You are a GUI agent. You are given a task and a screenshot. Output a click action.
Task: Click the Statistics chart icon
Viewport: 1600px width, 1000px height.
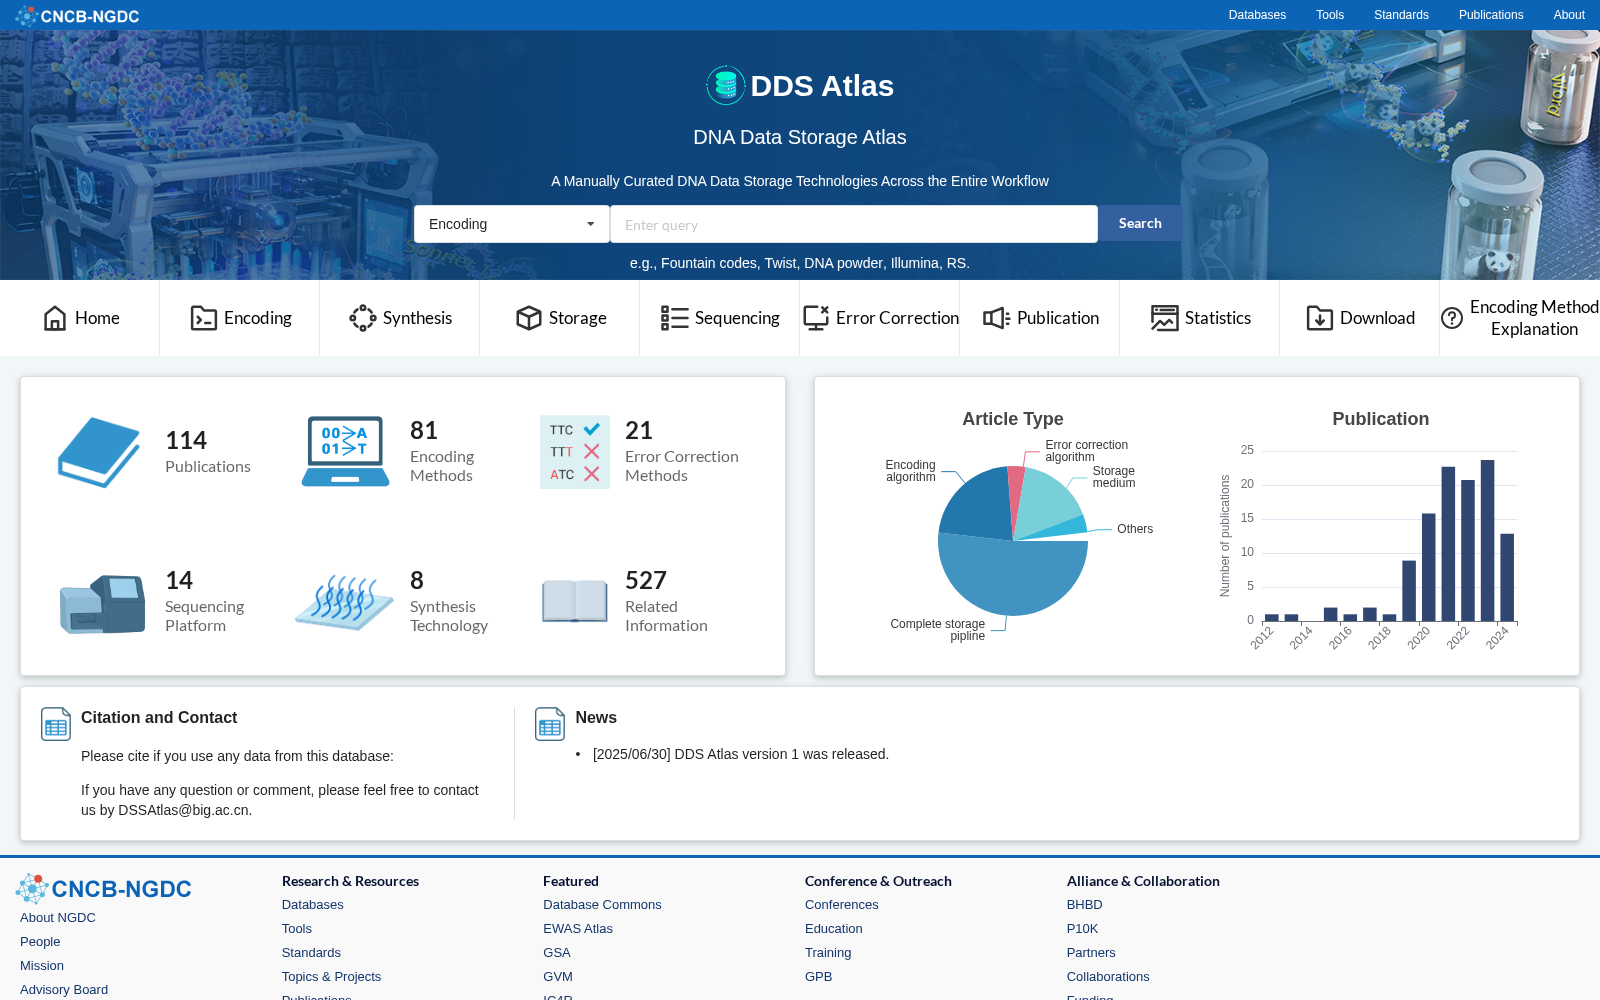coord(1165,318)
